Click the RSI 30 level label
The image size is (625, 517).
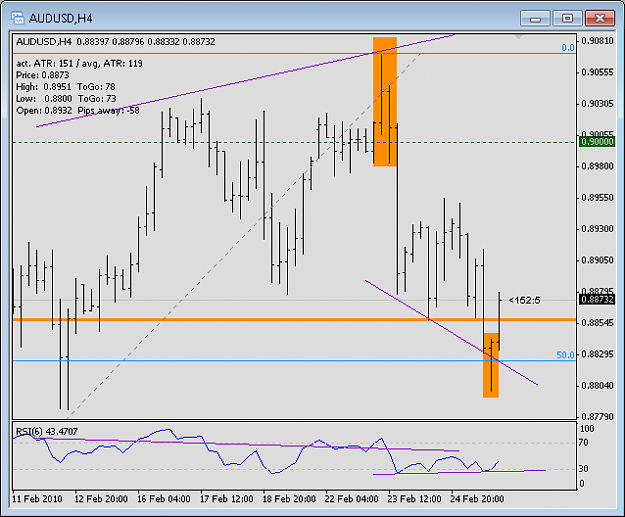pyautogui.click(x=584, y=469)
